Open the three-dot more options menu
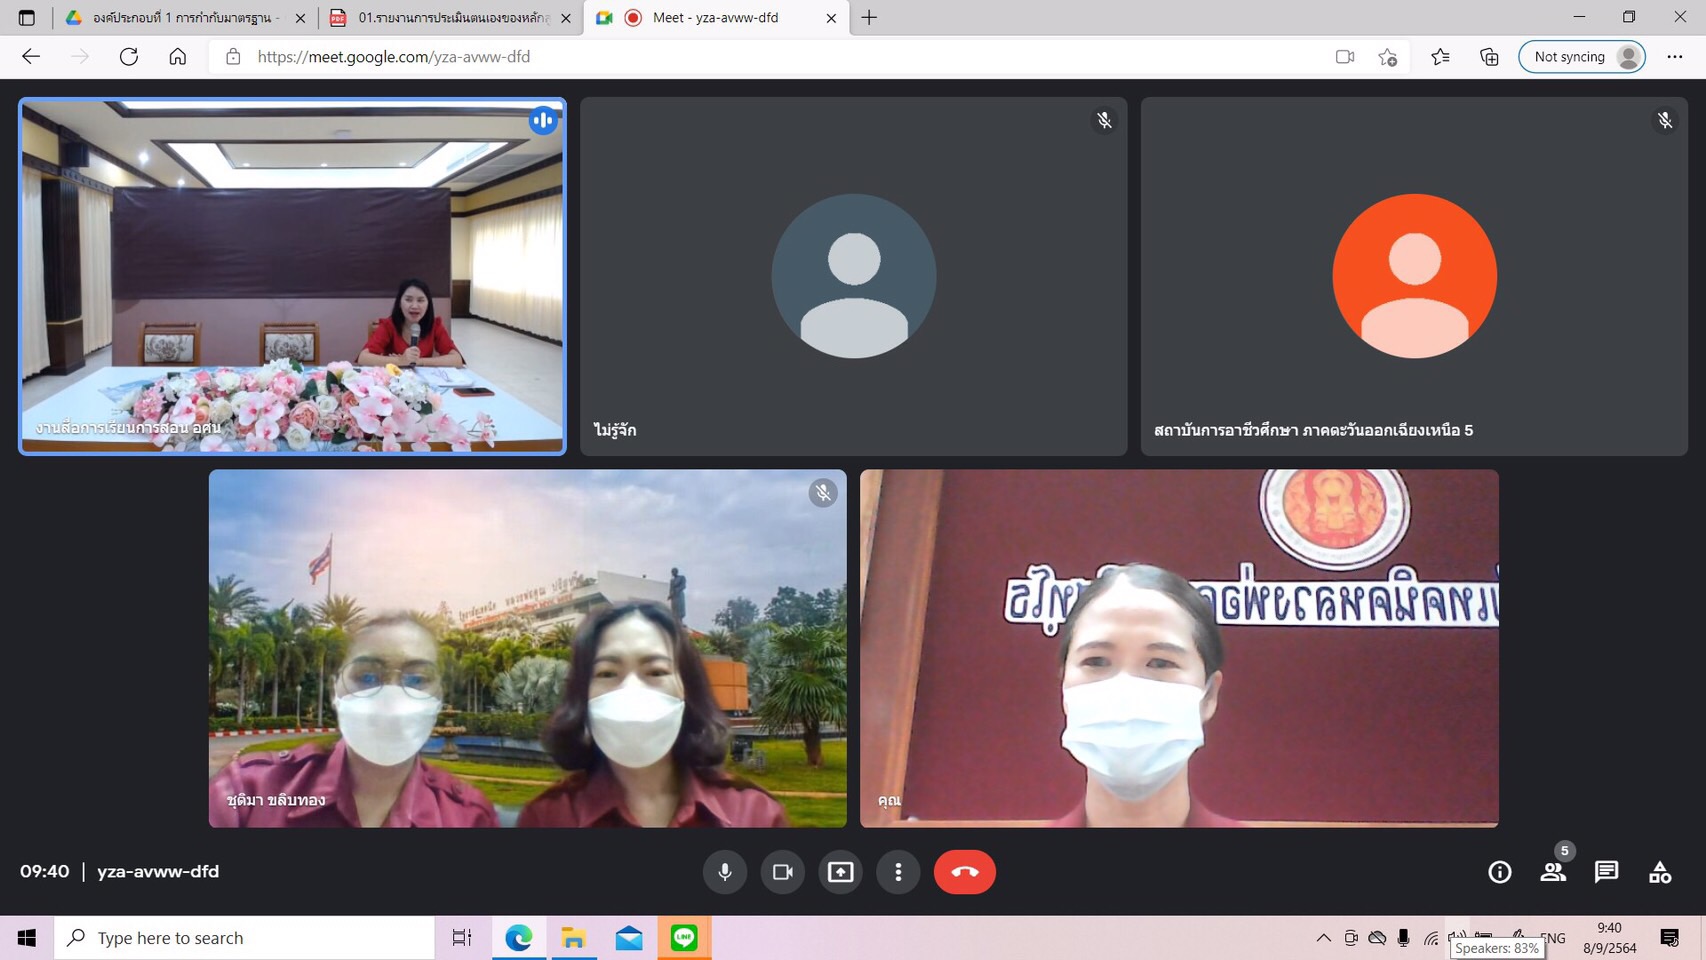This screenshot has width=1706, height=960. click(898, 872)
